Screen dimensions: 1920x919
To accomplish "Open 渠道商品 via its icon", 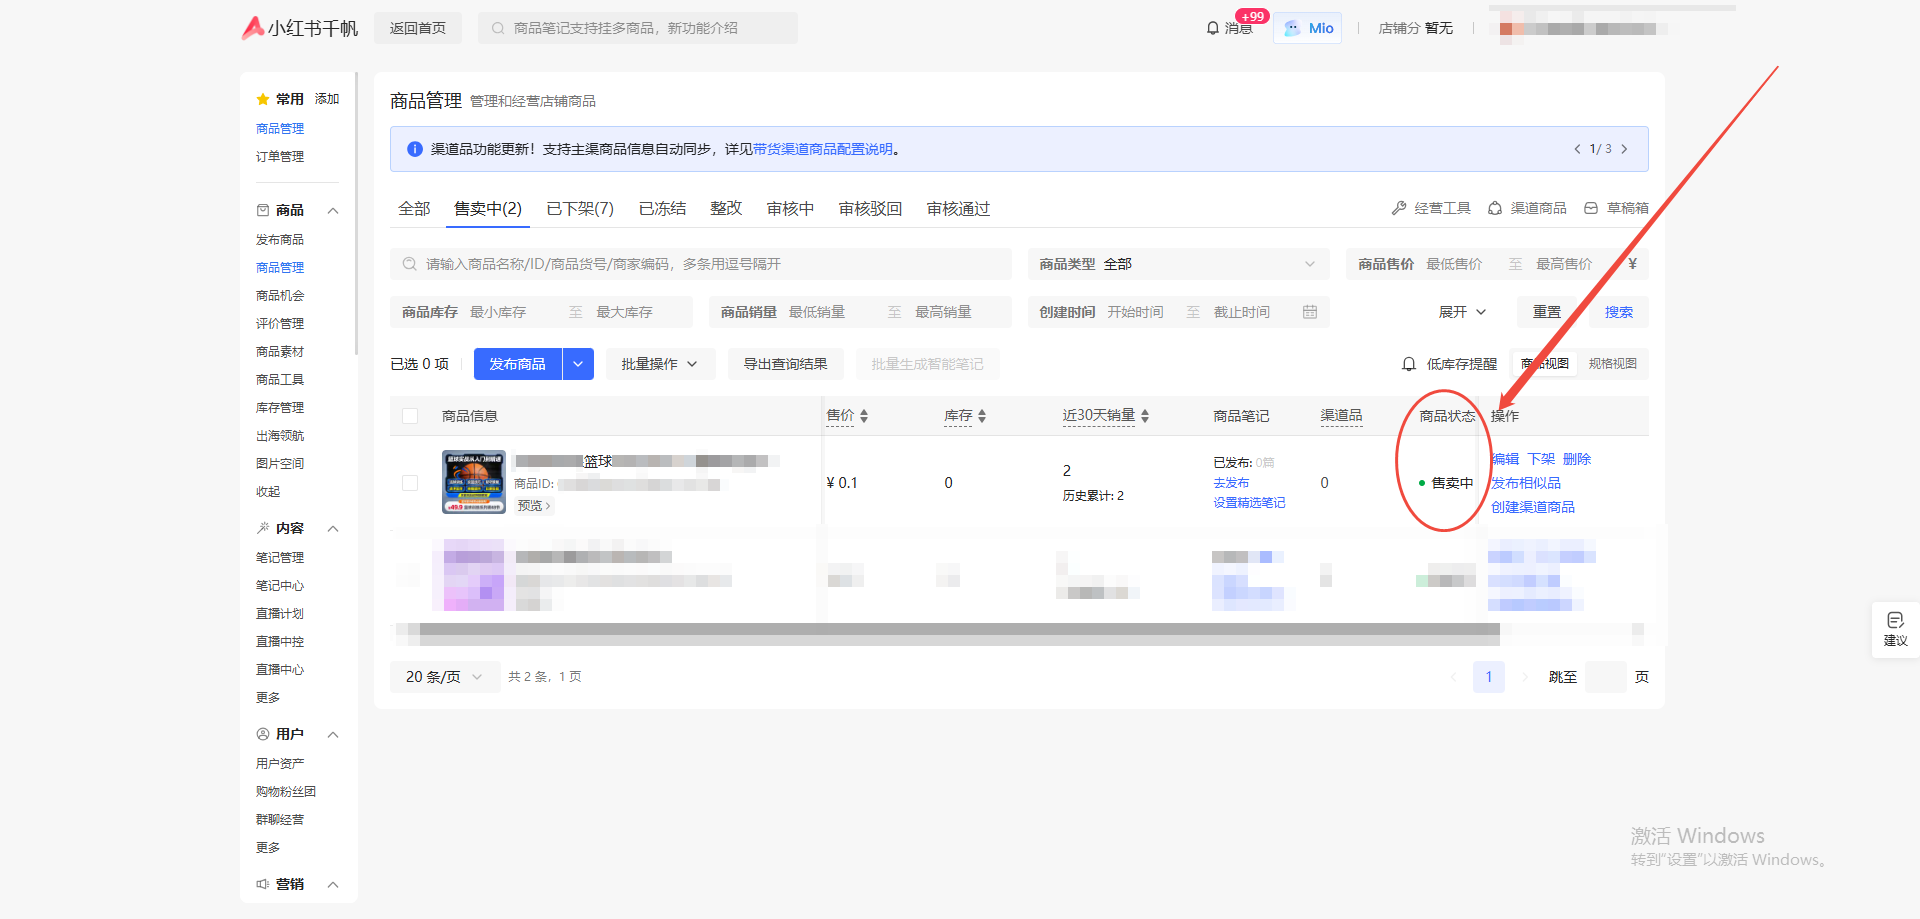I will click(1495, 208).
